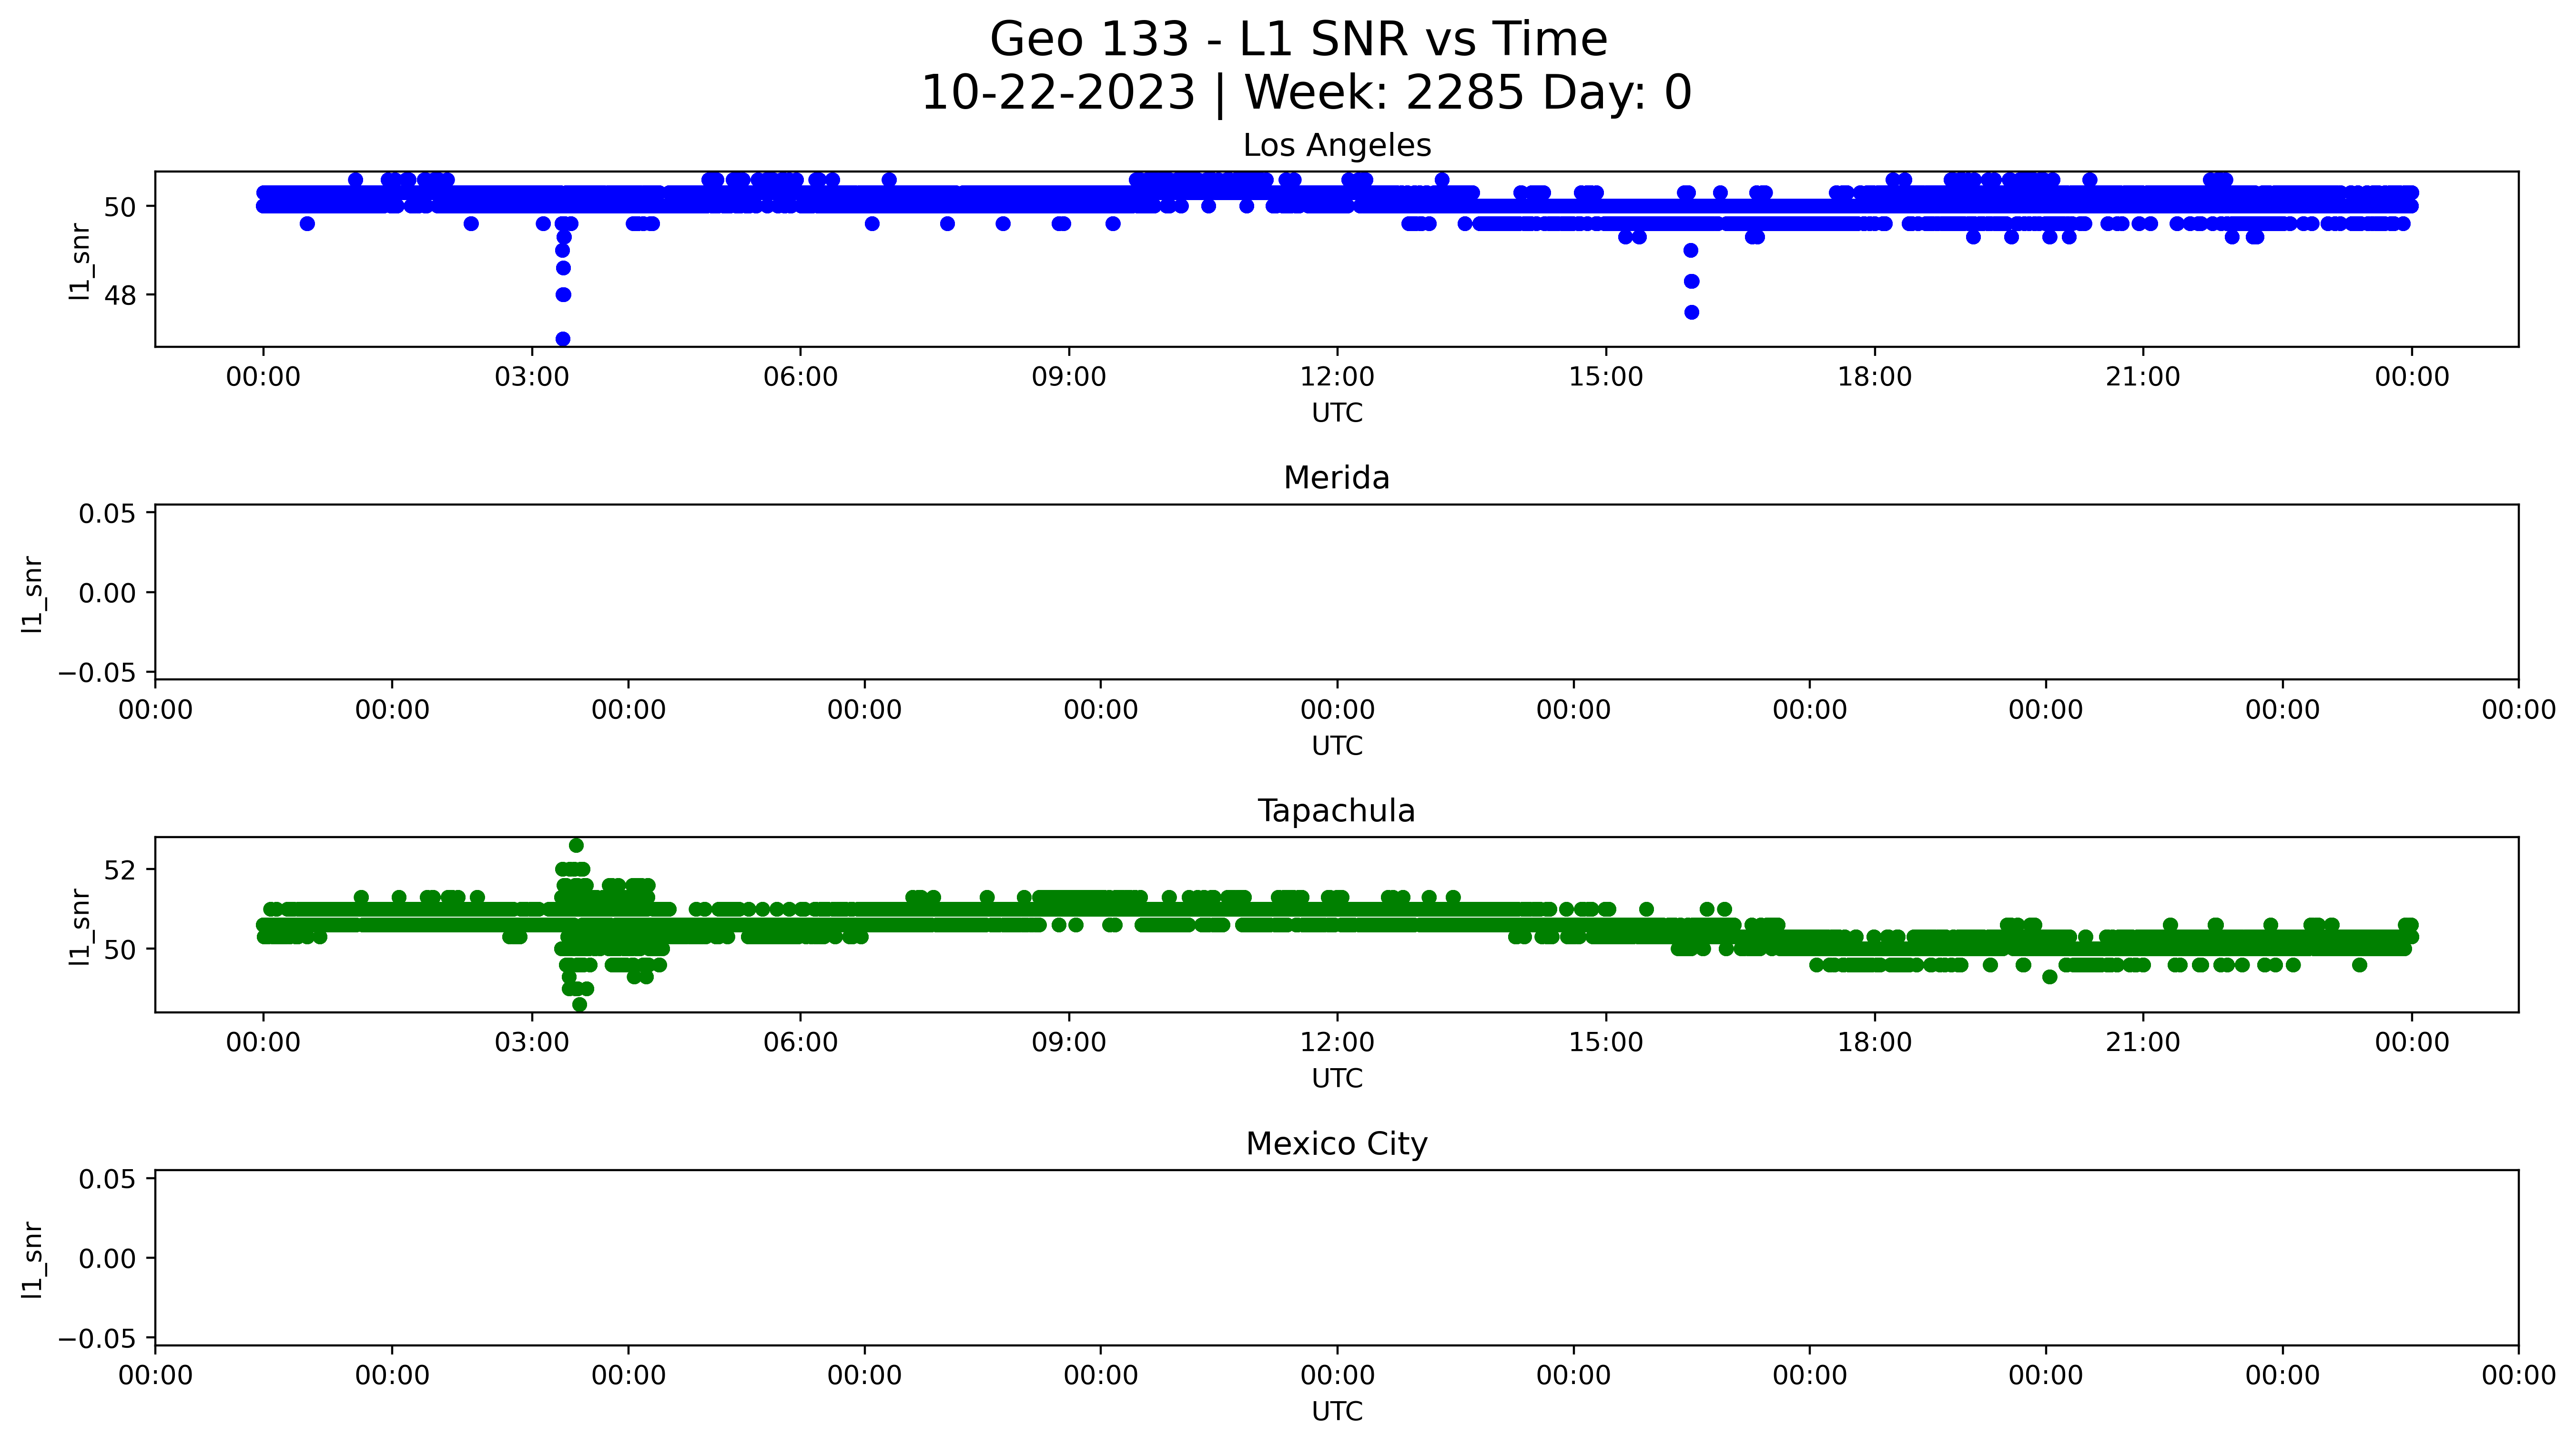This screenshot has height=1445, width=2576.
Task: Click the main figure title Geo 133
Action: [1298, 40]
